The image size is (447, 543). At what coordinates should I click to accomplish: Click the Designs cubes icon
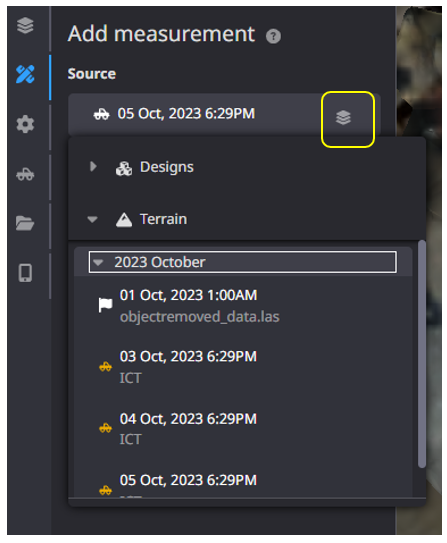[124, 169]
